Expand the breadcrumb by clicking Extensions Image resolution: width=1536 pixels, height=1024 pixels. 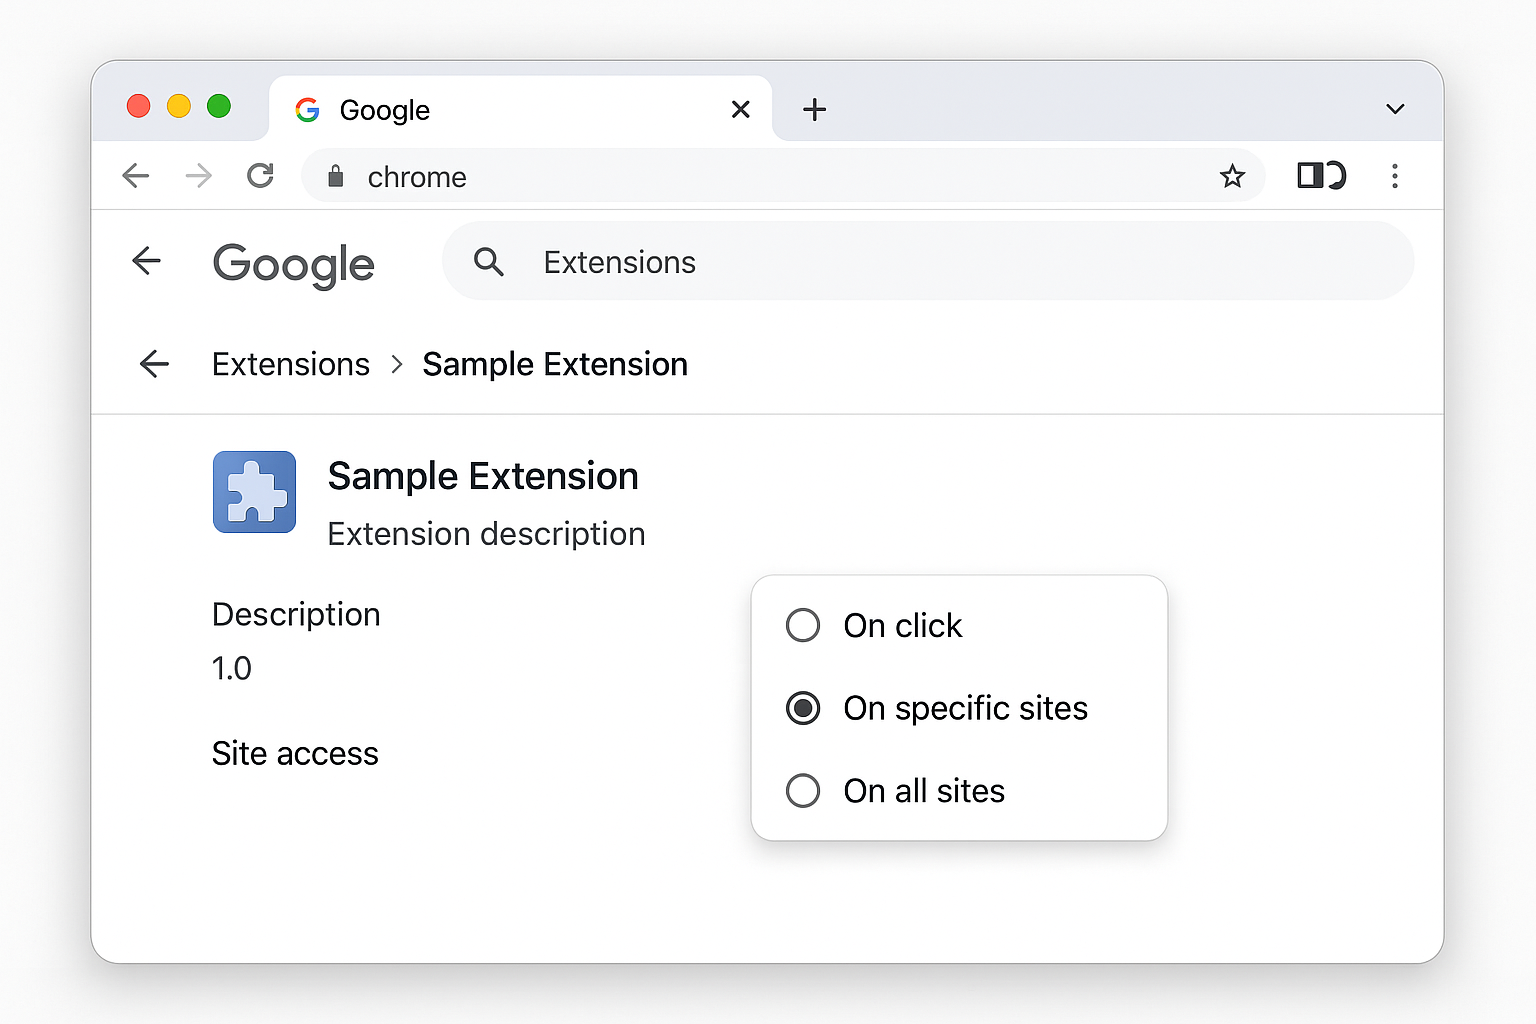coord(290,364)
